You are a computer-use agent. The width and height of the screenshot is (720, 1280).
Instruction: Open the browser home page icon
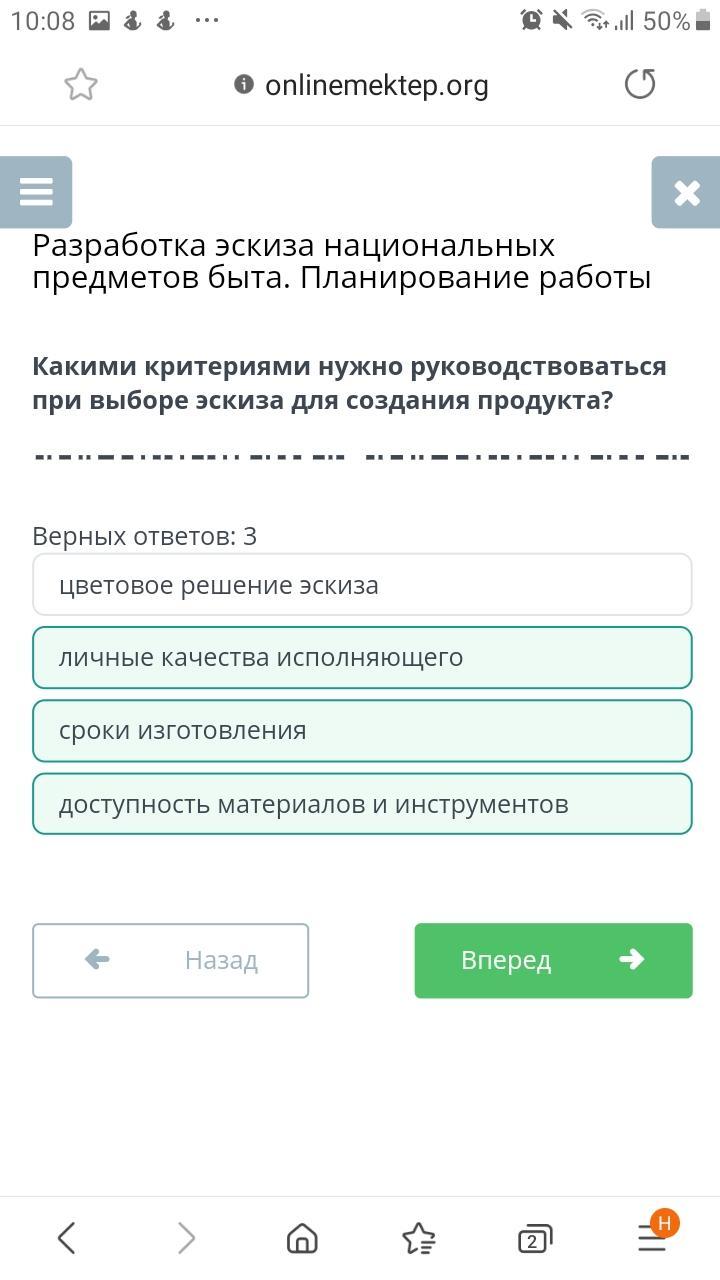pyautogui.click(x=301, y=1239)
